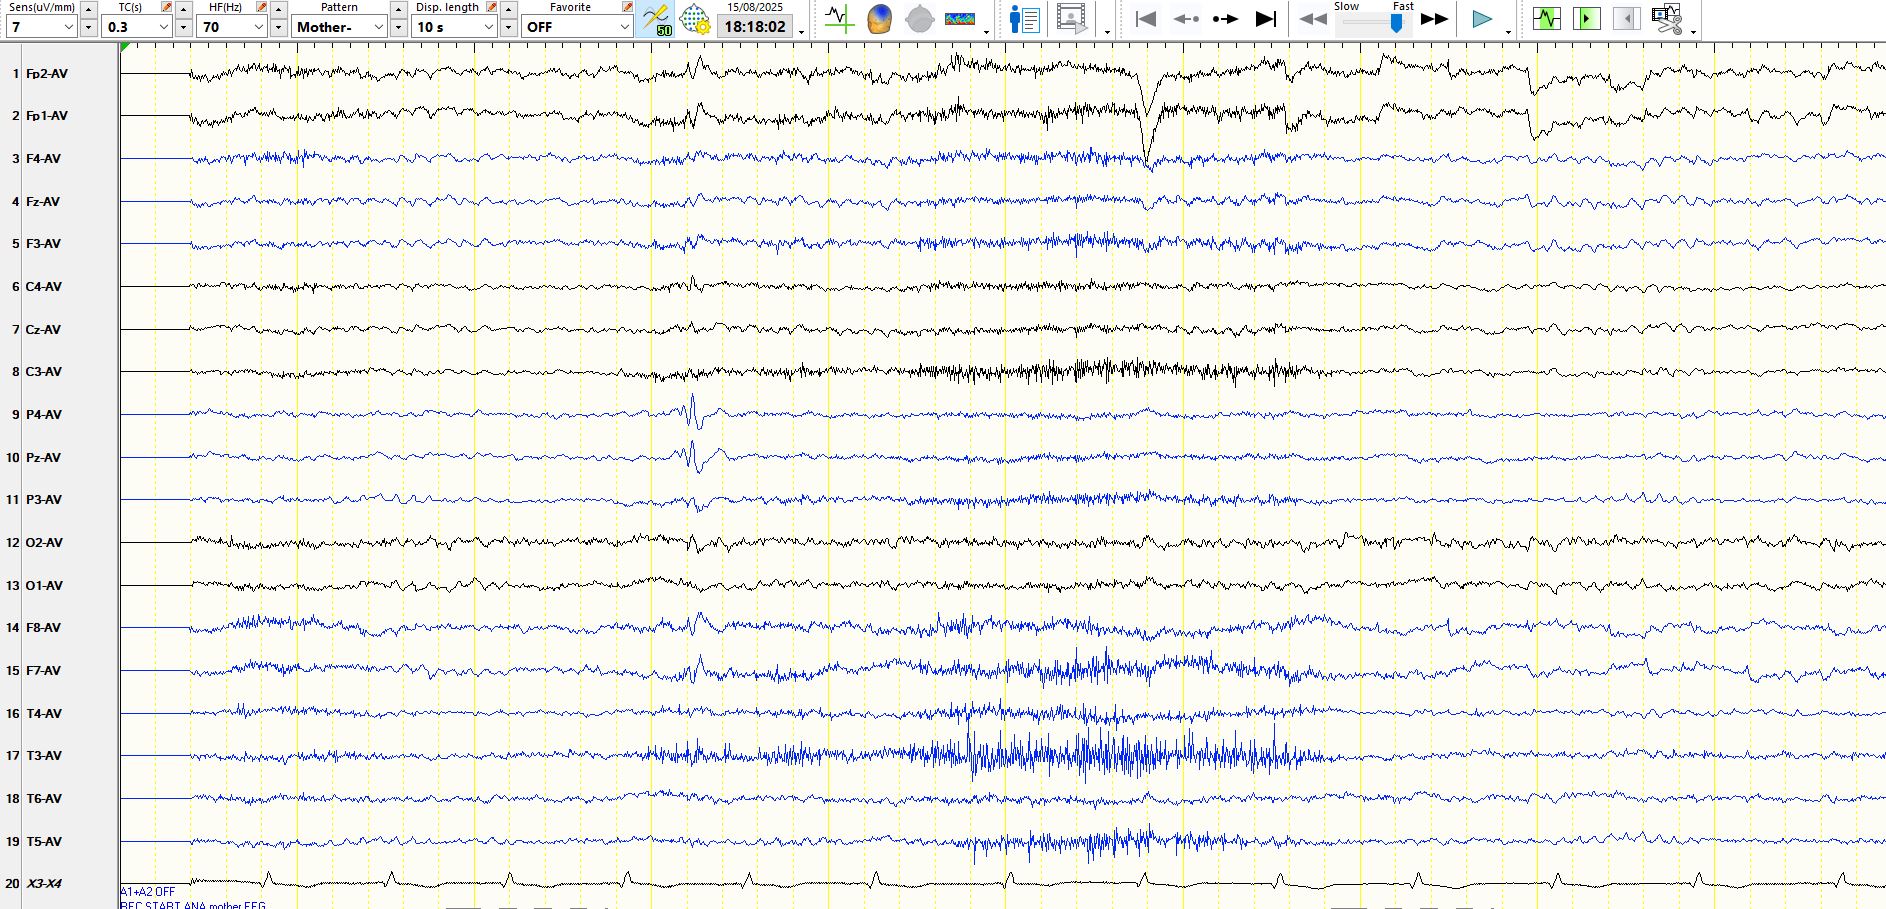Open the electrode montage settings icon
The width and height of the screenshot is (1886, 909).
tap(695, 19)
